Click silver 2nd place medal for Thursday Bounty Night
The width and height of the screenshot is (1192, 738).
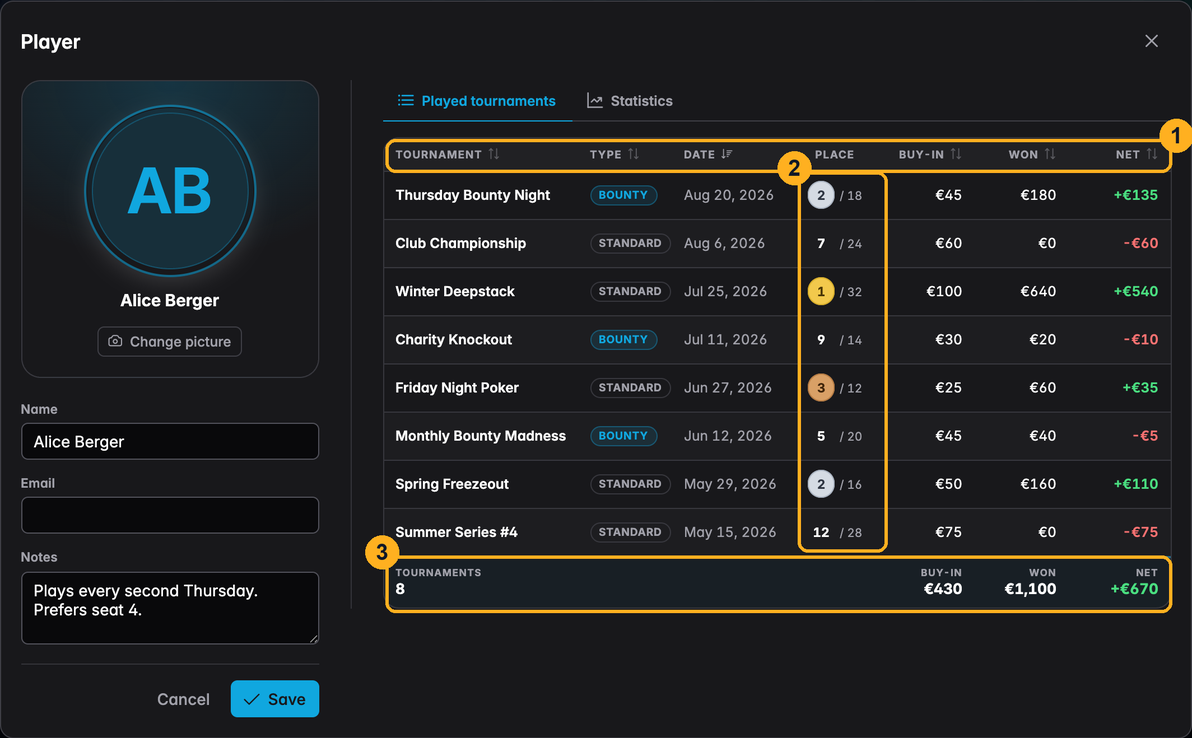pos(821,195)
